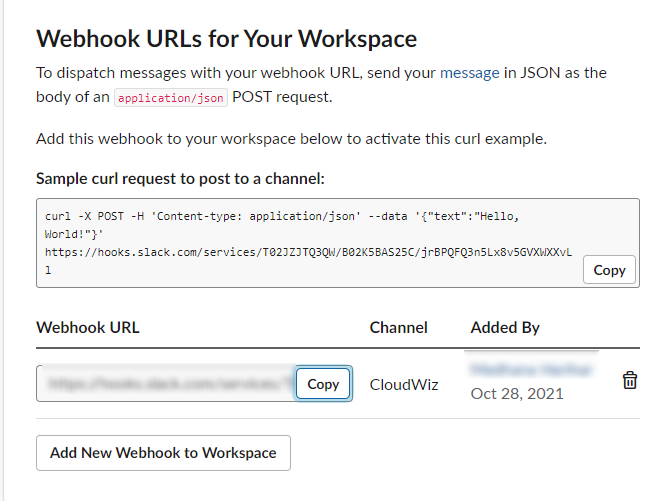Click the Channel column header
This screenshot has height=501, width=669.
(x=398, y=327)
